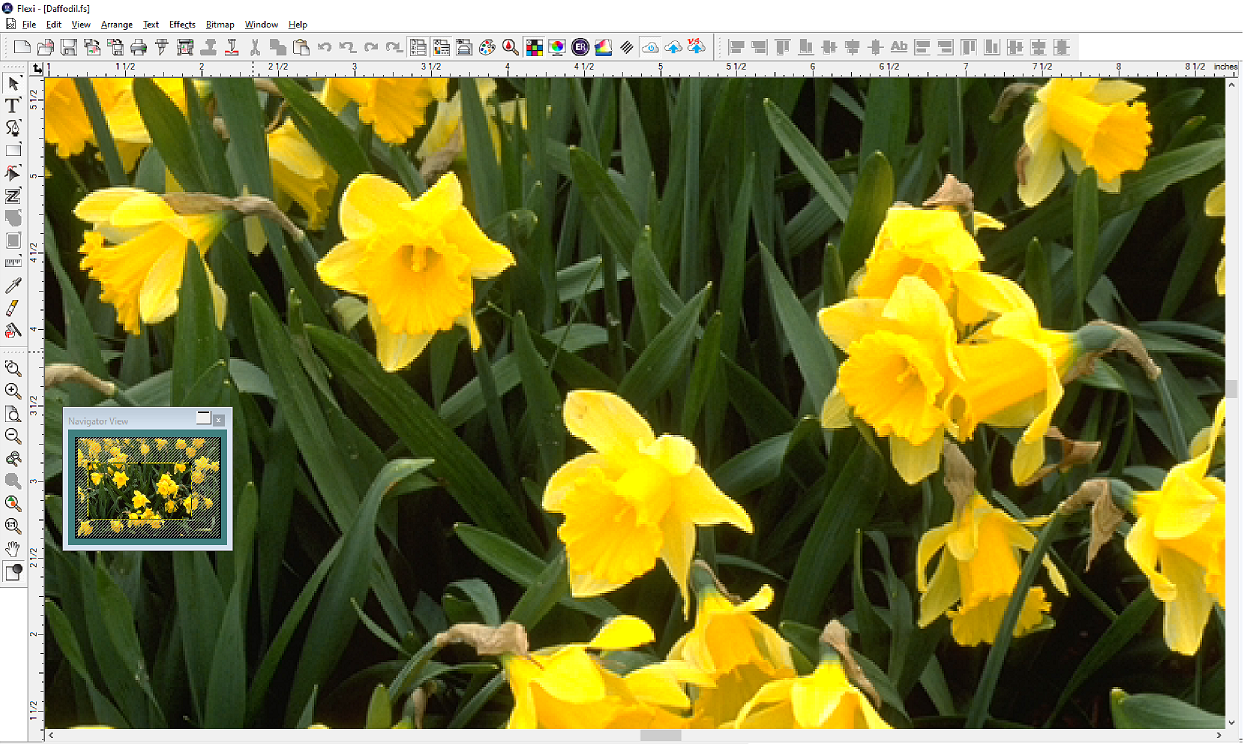The image size is (1243, 744).
Task: Select the Rectangle shape tool
Action: click(x=13, y=151)
